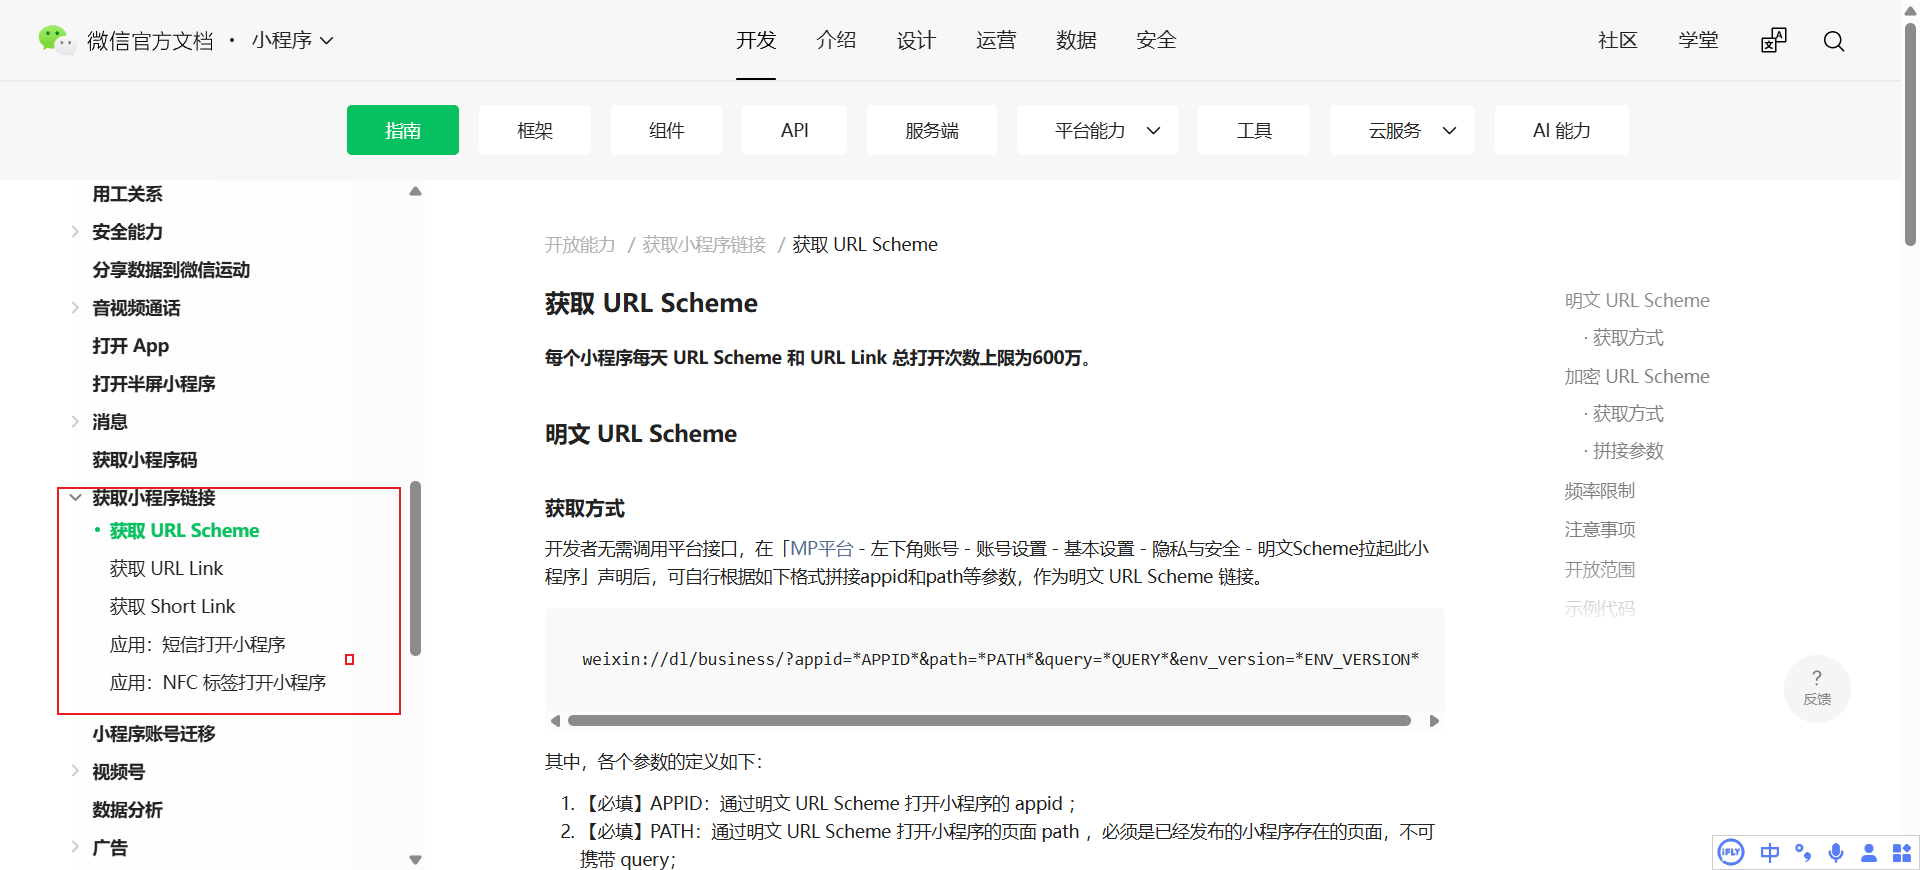Viewport: 1920px width, 870px height.
Task: Open 获取小程序码 in sidebar
Action: click(x=145, y=460)
